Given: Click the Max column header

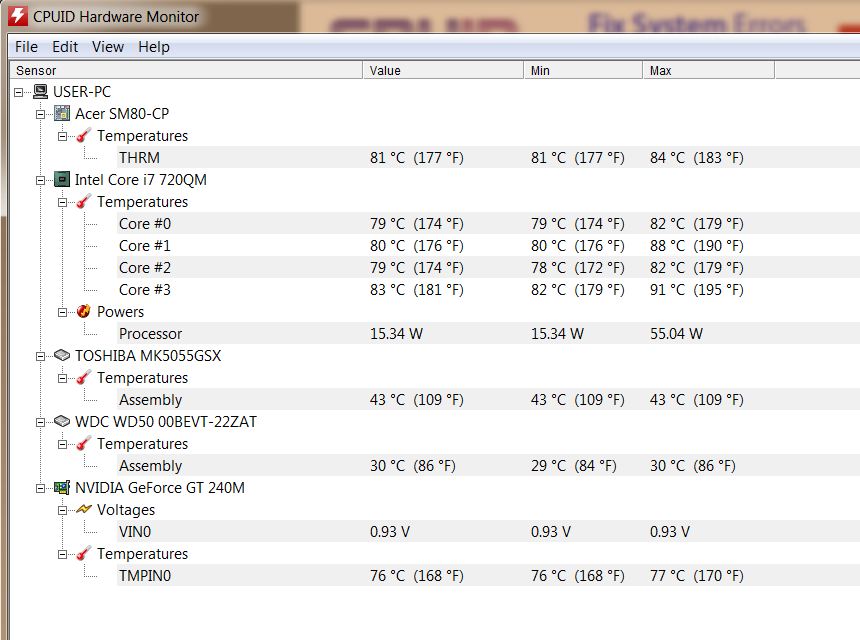Looking at the screenshot, I should (708, 70).
